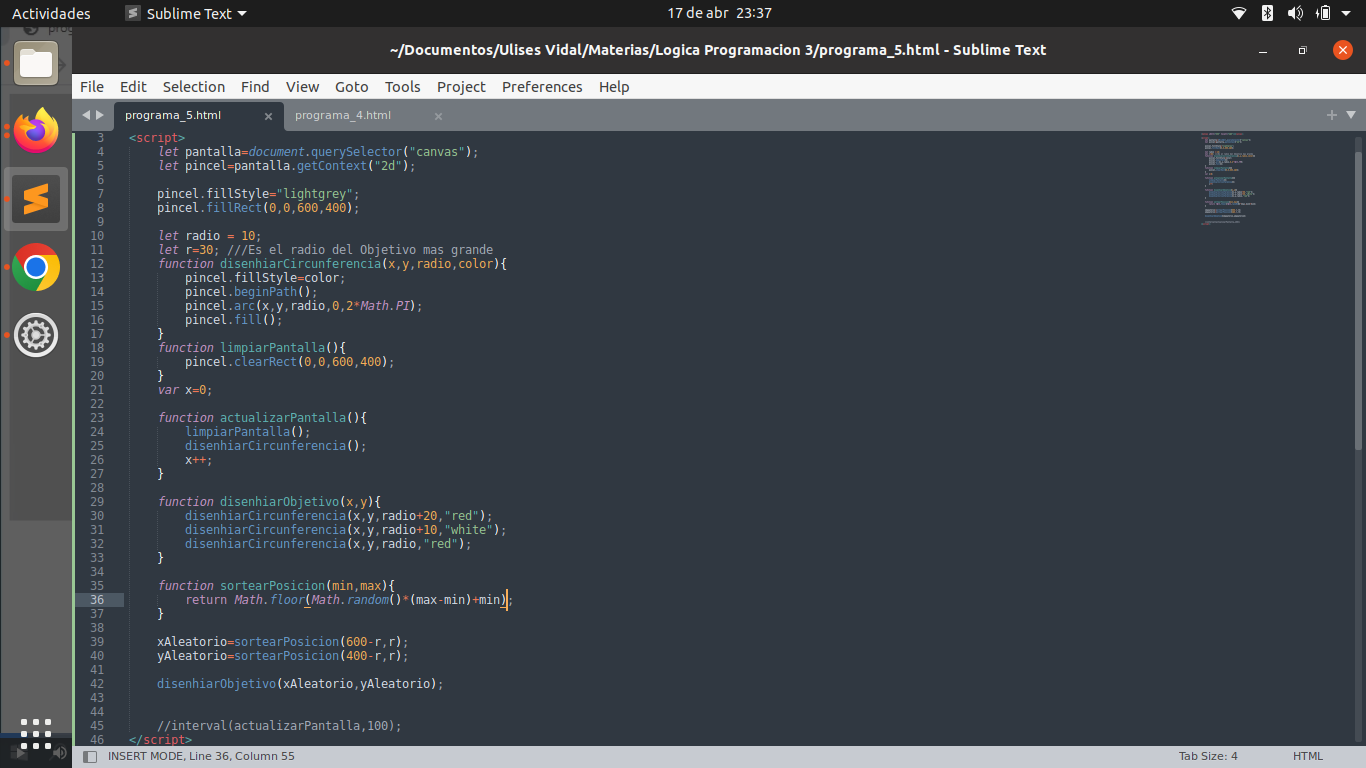Open the Find menu
This screenshot has height=768, width=1366.
coord(255,87)
